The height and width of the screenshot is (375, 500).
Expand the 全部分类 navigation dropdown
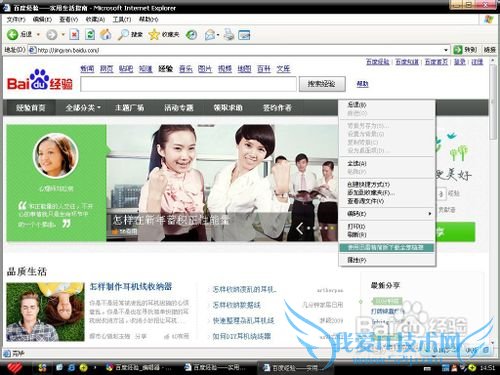(99, 108)
